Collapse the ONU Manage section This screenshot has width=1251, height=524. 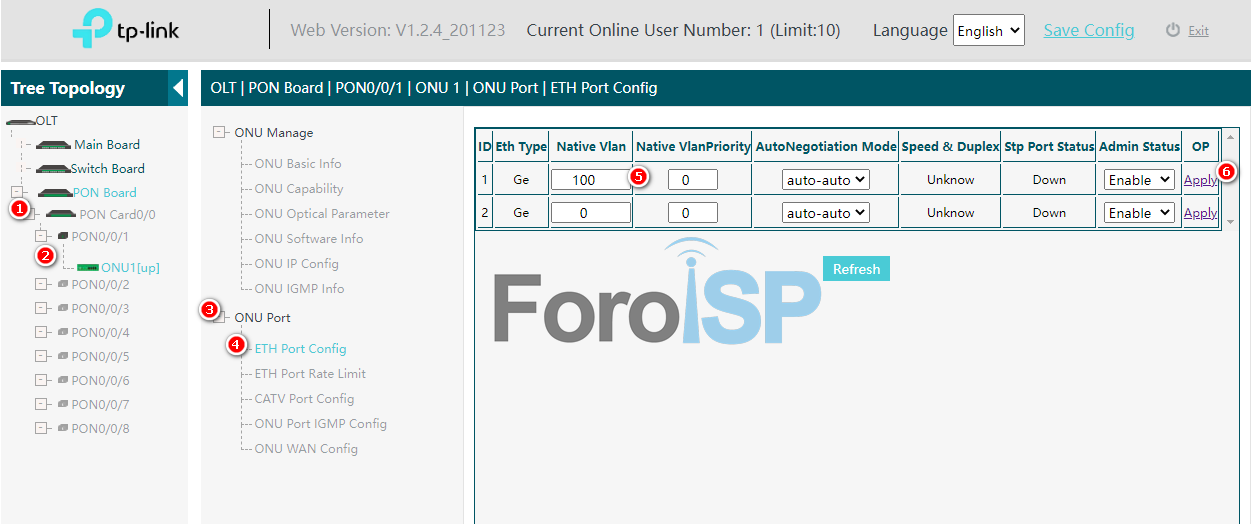(220, 132)
